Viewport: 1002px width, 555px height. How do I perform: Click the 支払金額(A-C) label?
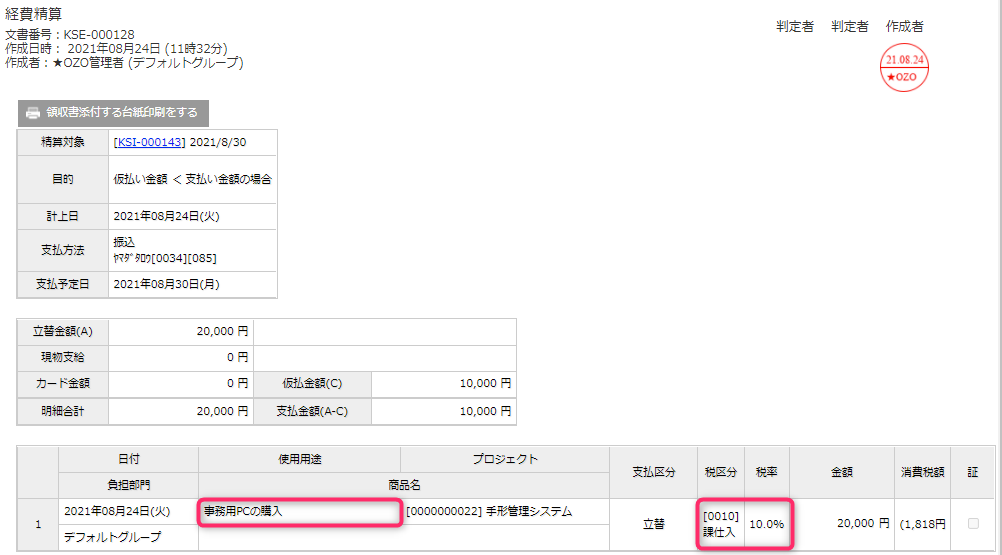(312, 411)
